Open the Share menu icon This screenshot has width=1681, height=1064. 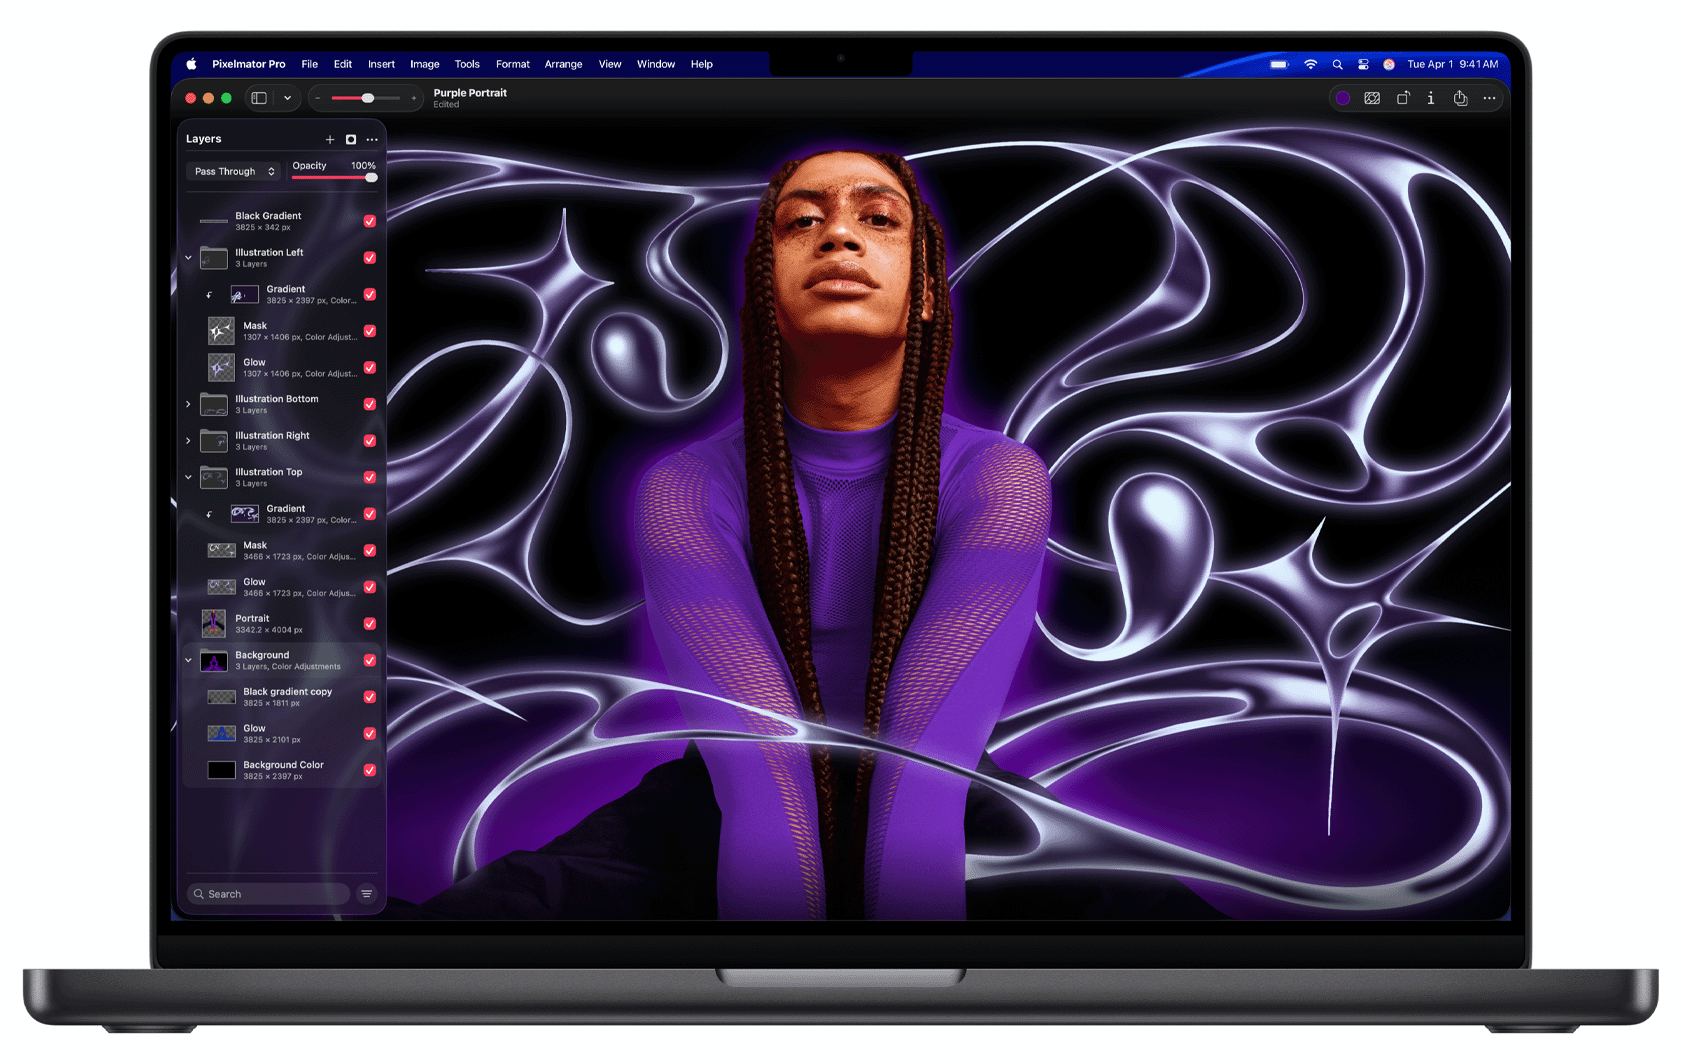tap(1460, 98)
